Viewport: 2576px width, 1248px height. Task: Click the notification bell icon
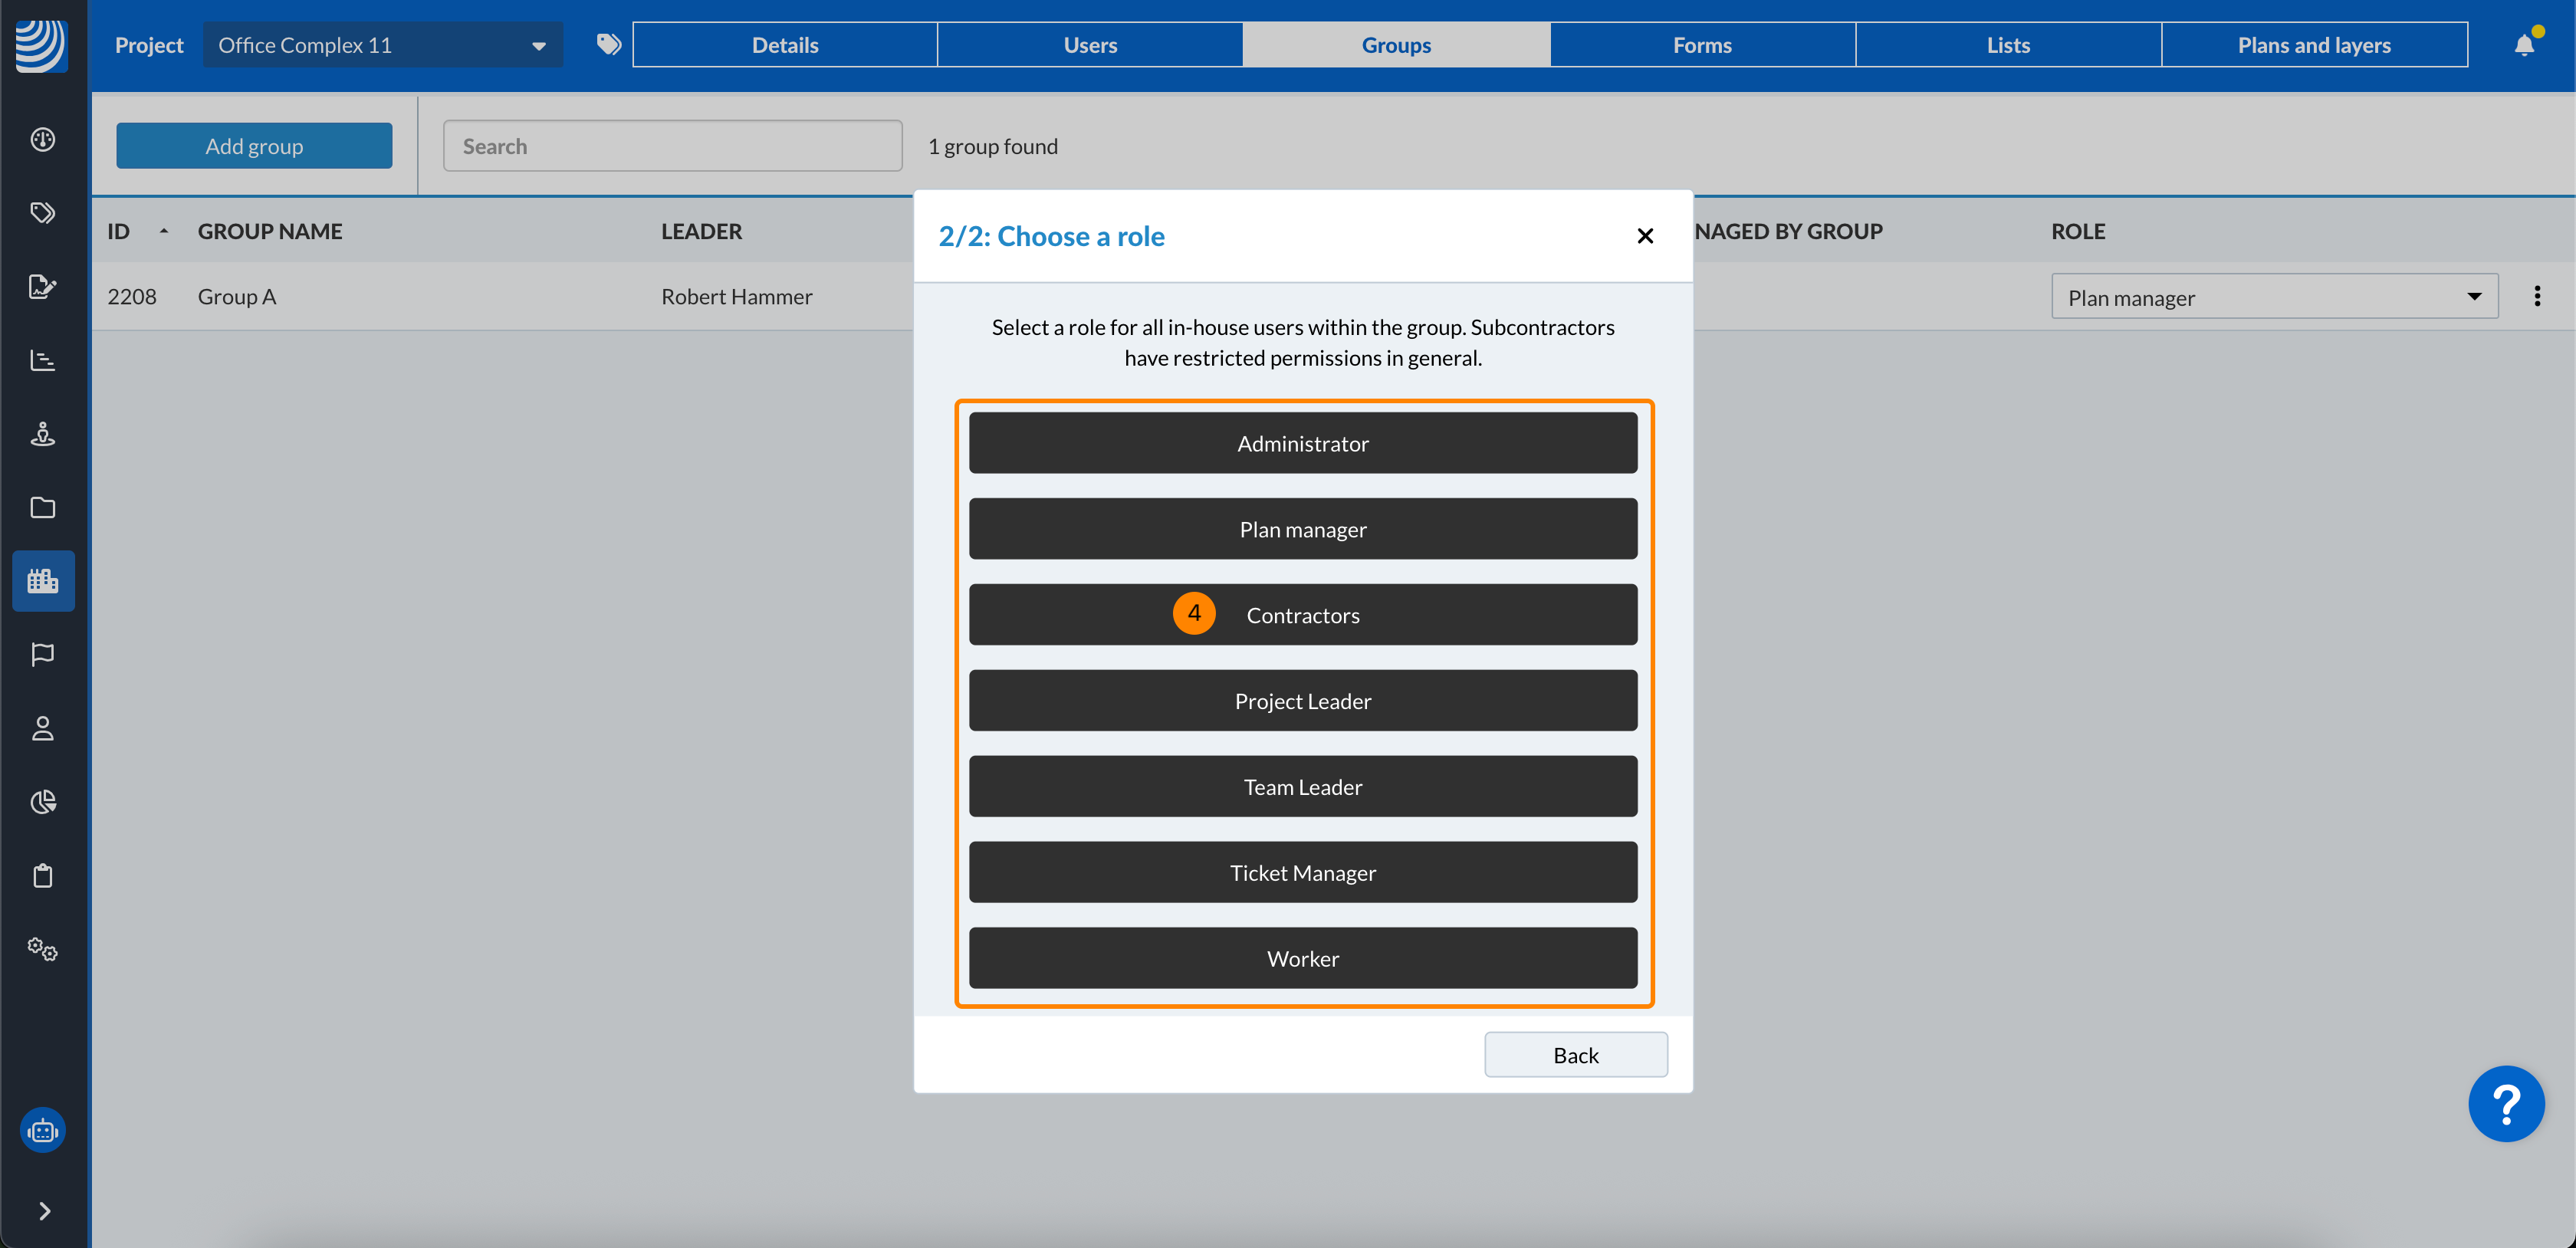click(2523, 45)
